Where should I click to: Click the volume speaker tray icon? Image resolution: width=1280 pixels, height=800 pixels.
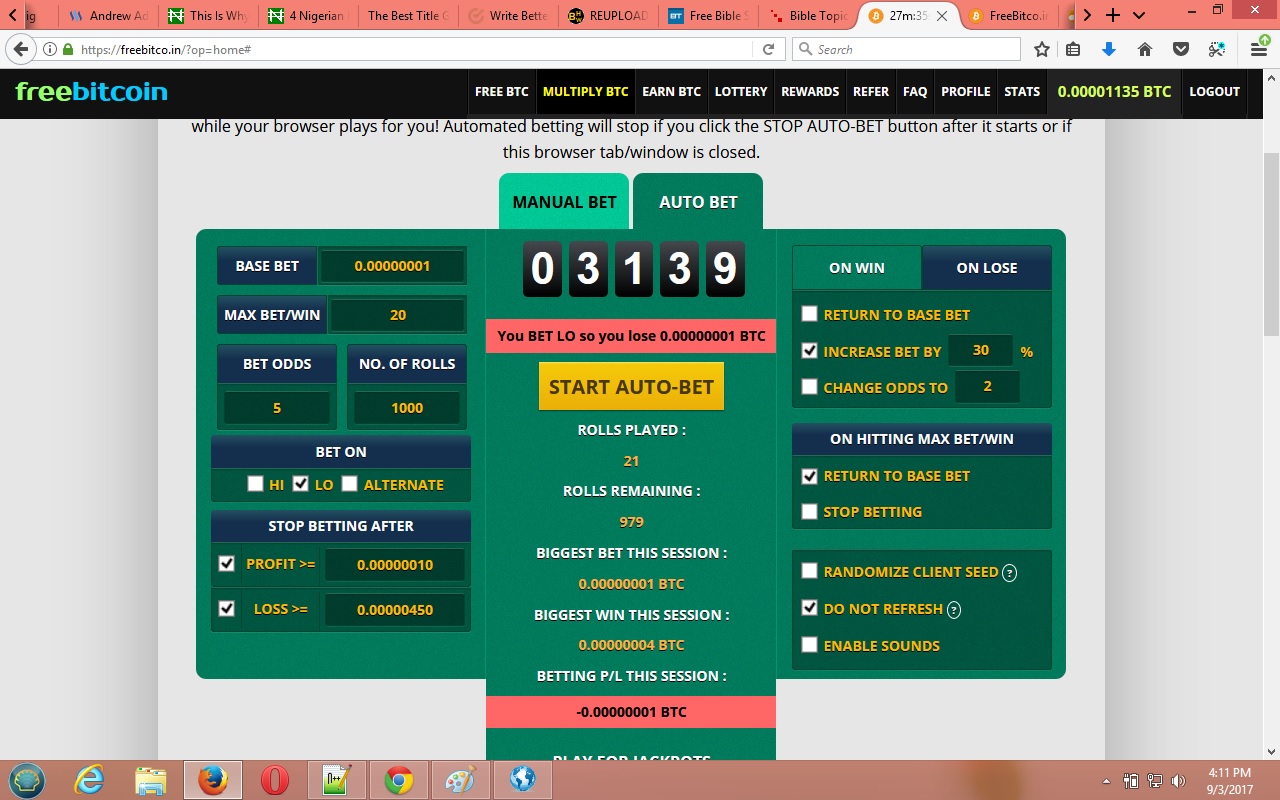(x=1179, y=781)
